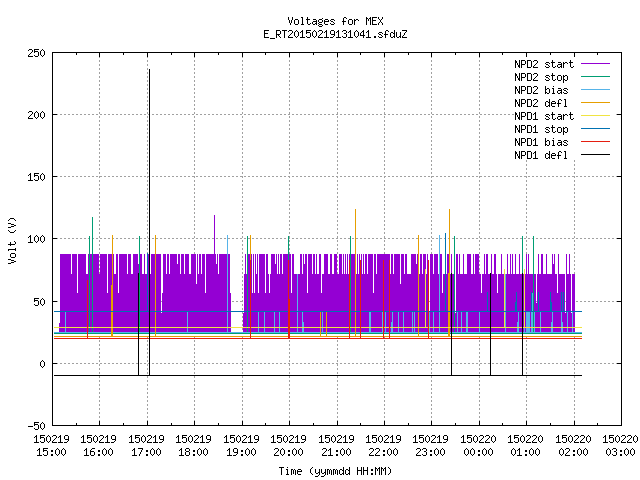Click the 150220 03:00 time tick label
The height and width of the screenshot is (480, 640).
620,446
